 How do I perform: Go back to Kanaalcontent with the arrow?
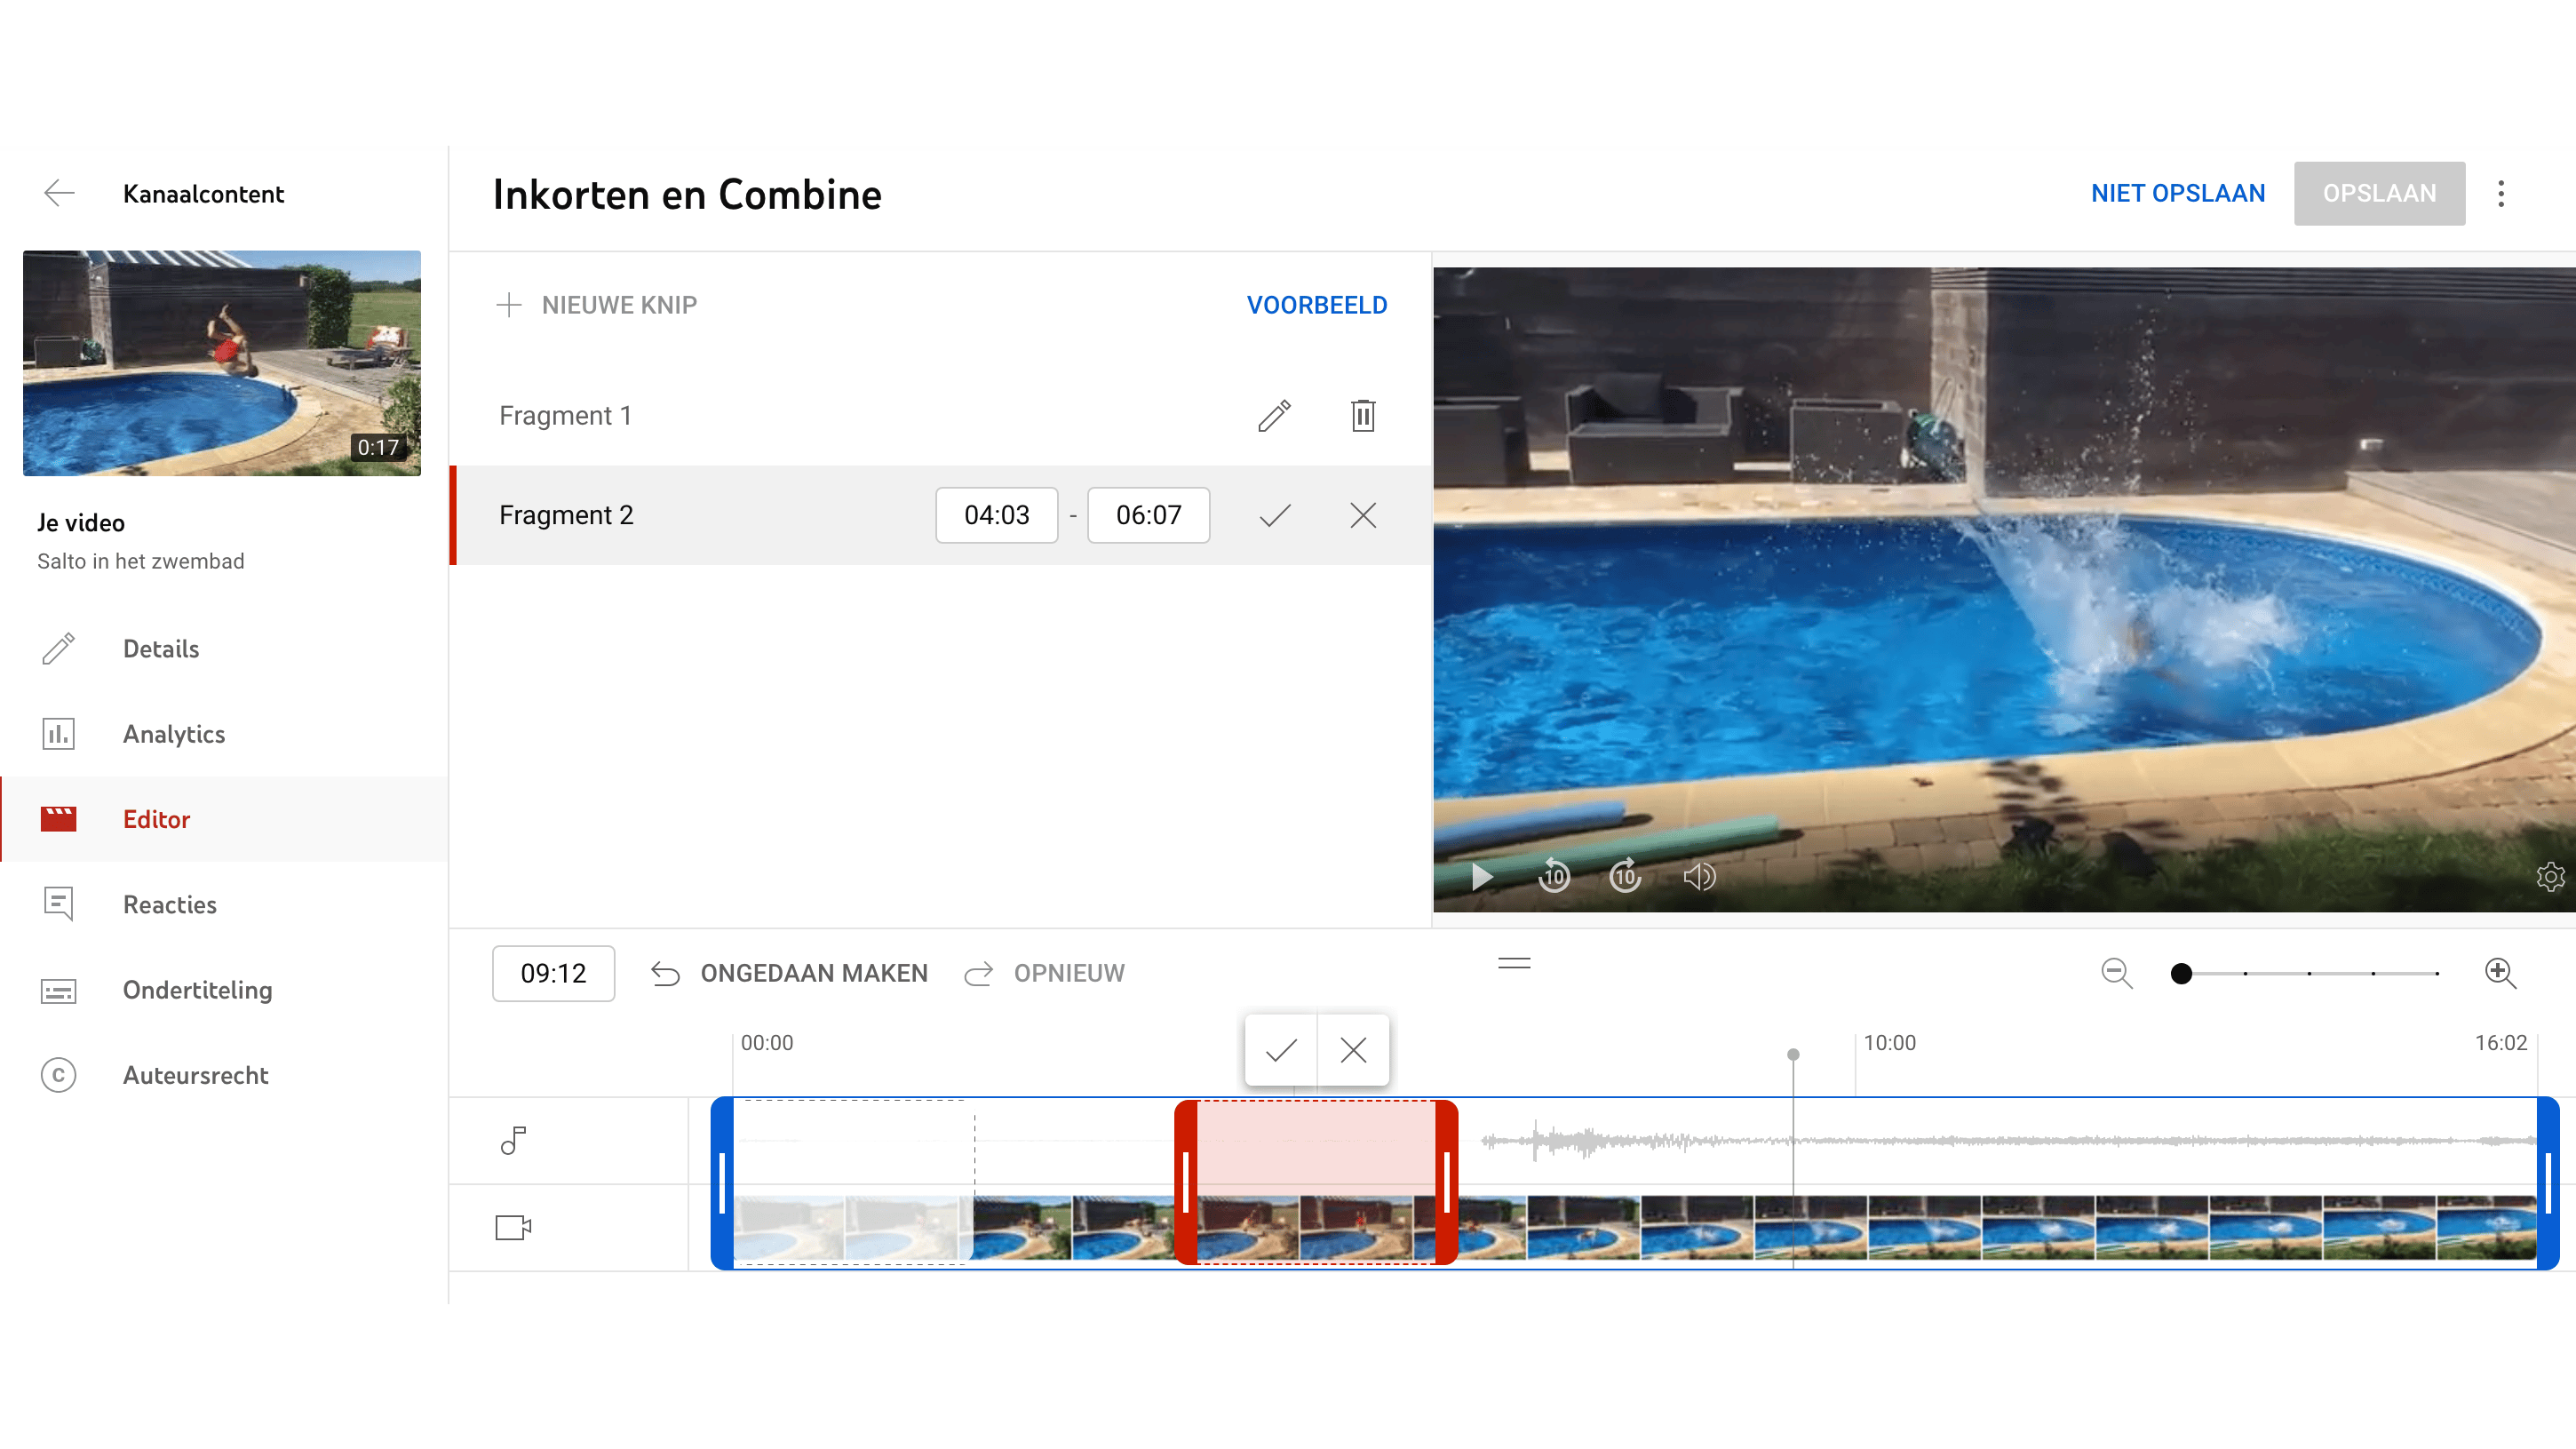click(x=59, y=193)
